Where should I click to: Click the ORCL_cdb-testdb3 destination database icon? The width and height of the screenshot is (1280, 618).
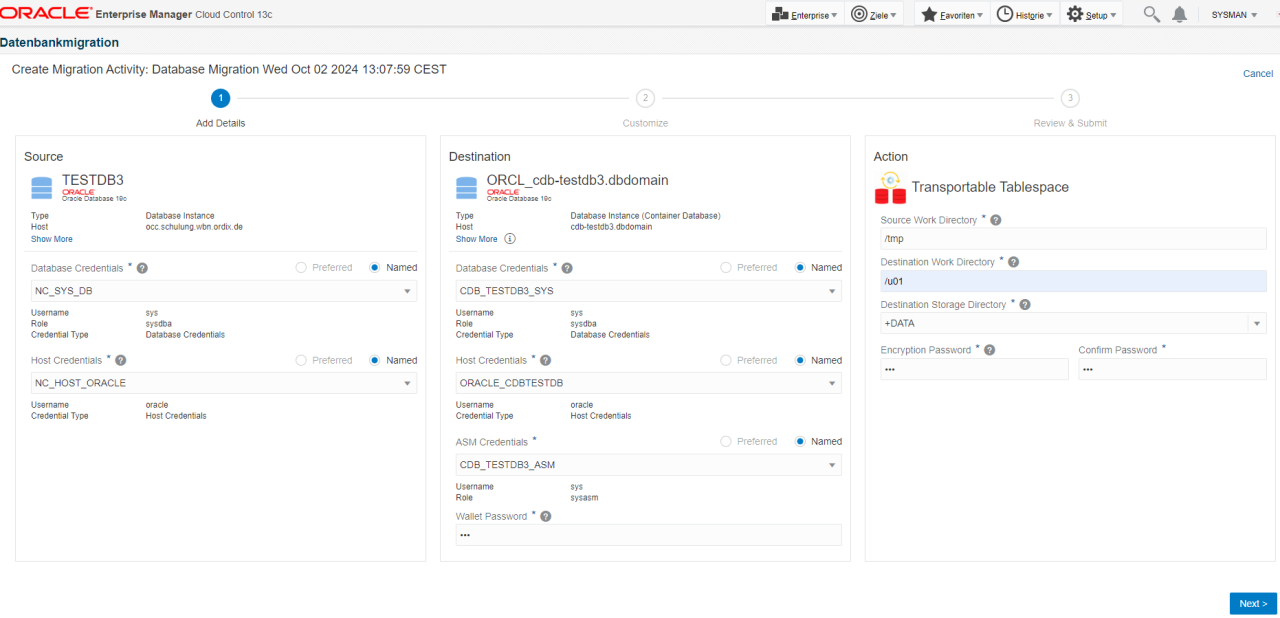pyautogui.click(x=466, y=187)
